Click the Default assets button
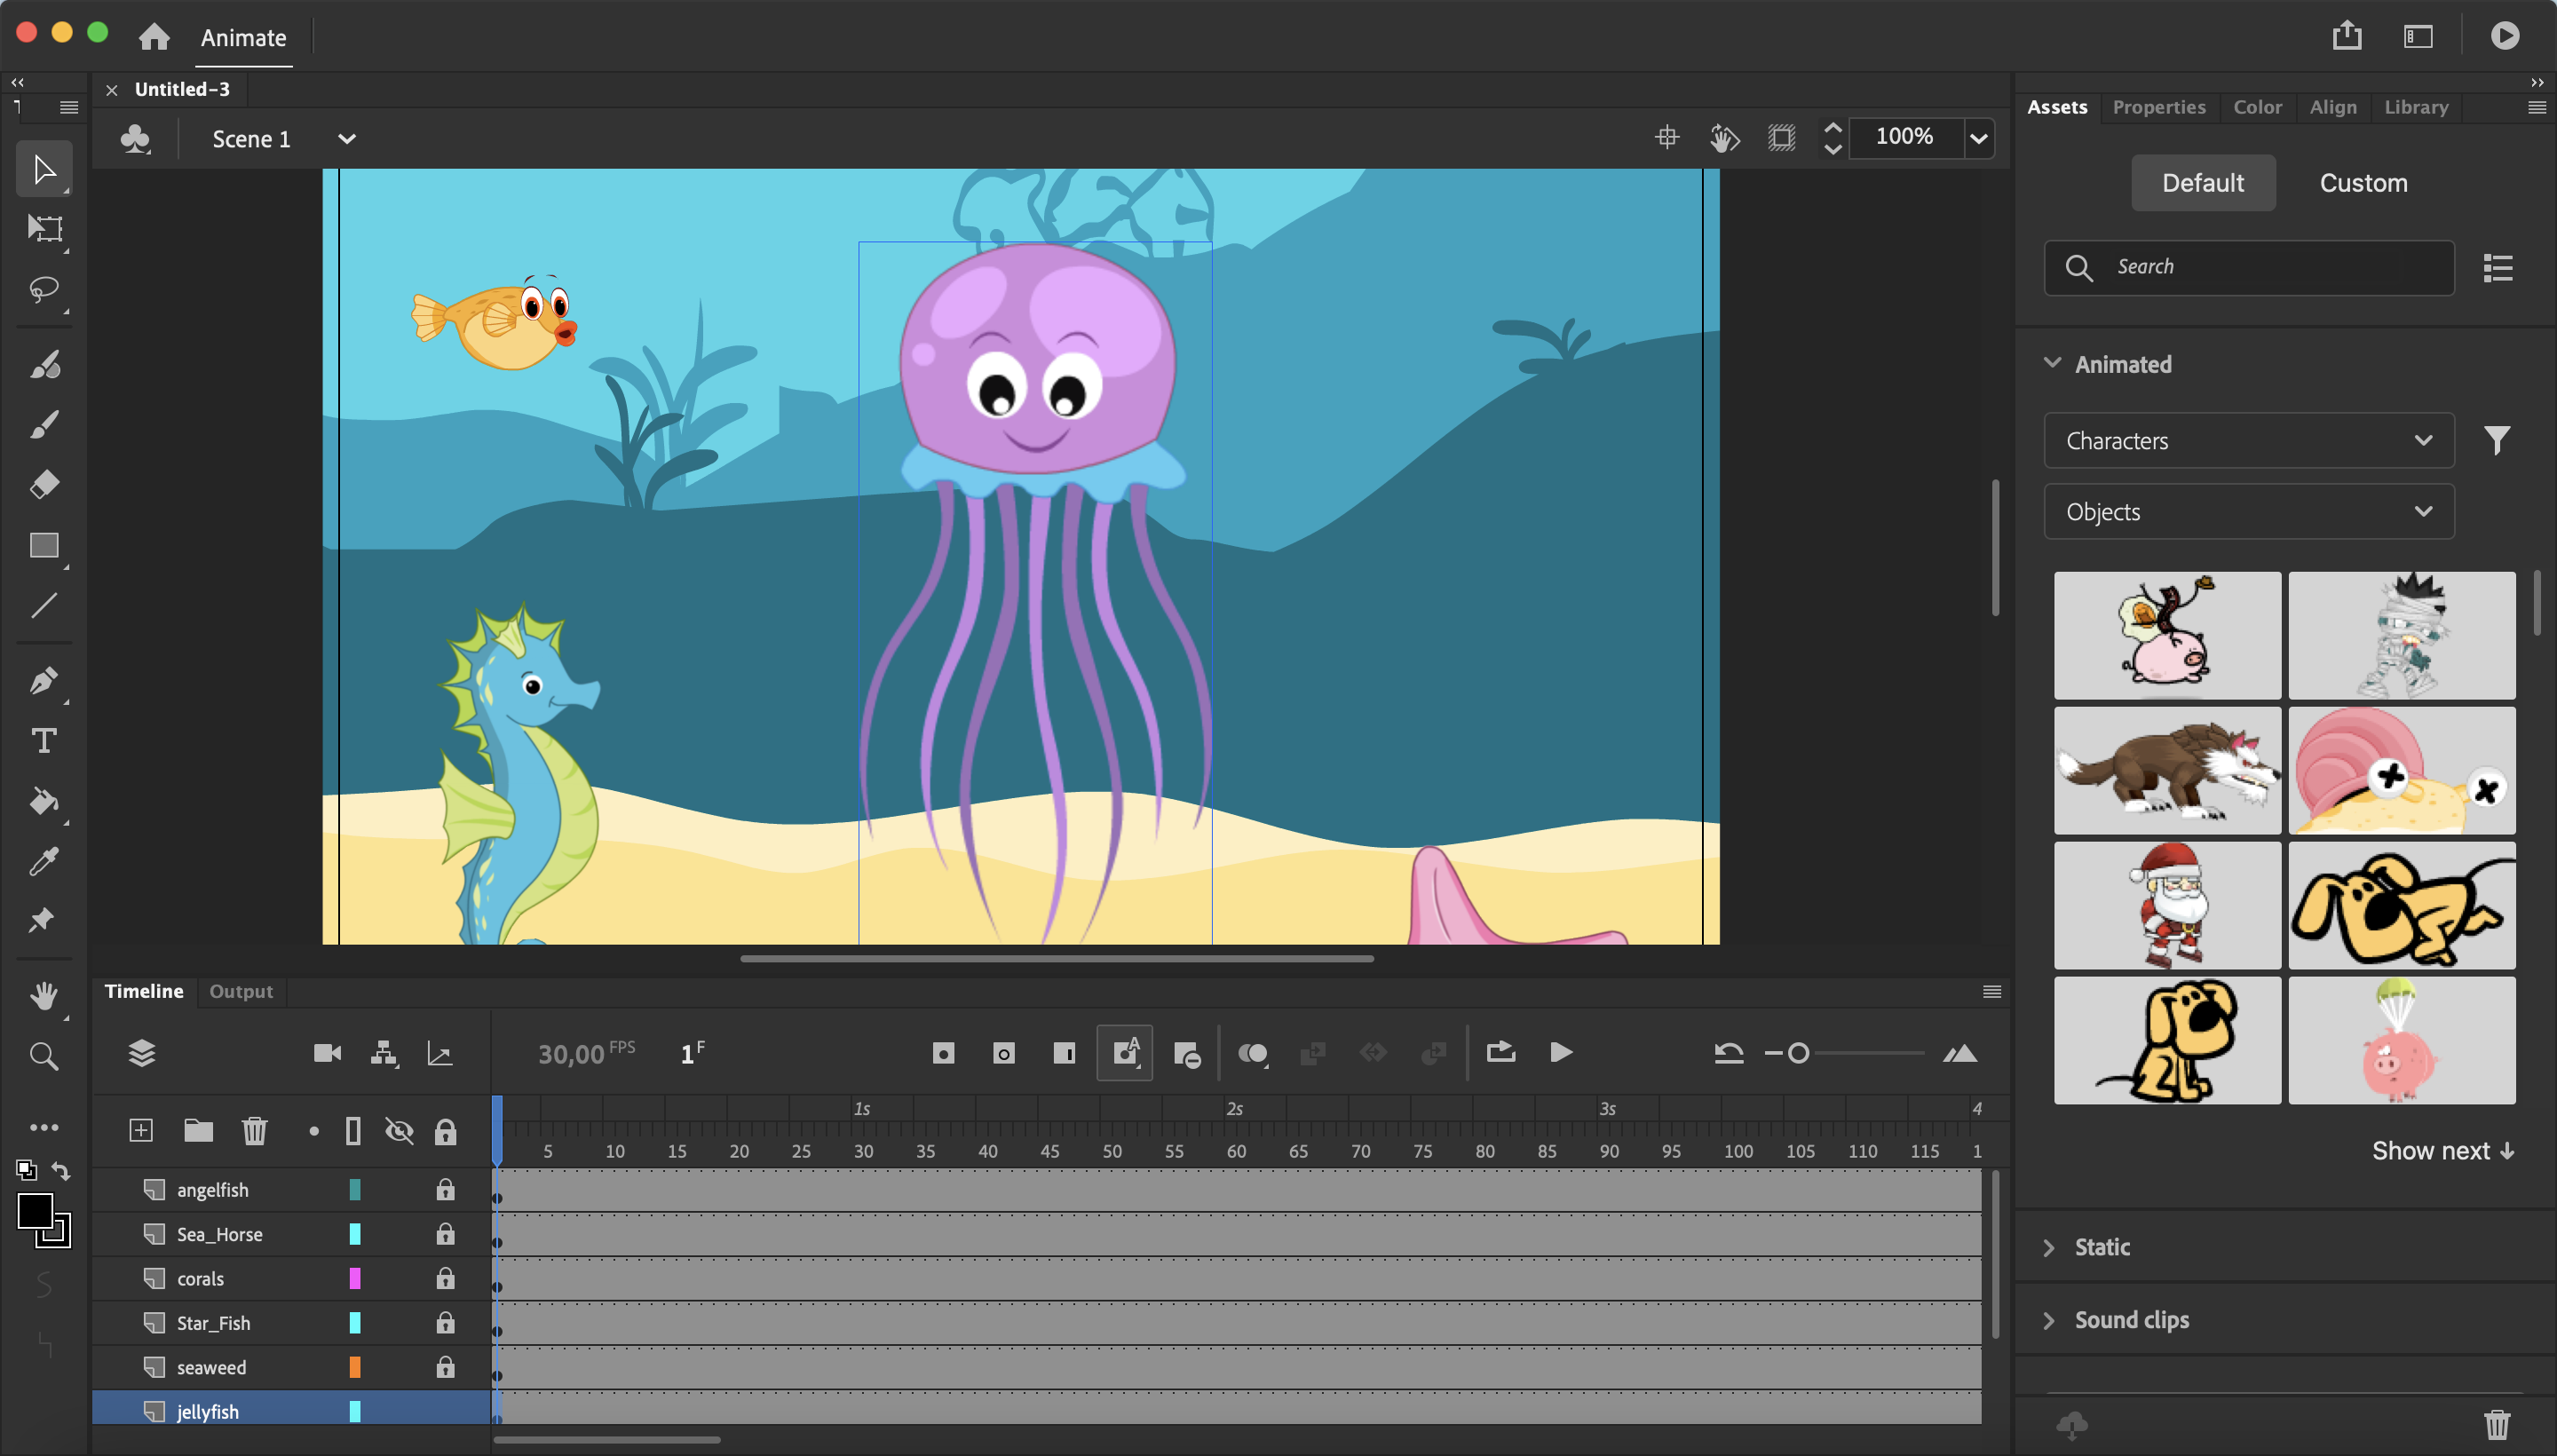Viewport: 2557px width, 1456px height. tap(2200, 181)
